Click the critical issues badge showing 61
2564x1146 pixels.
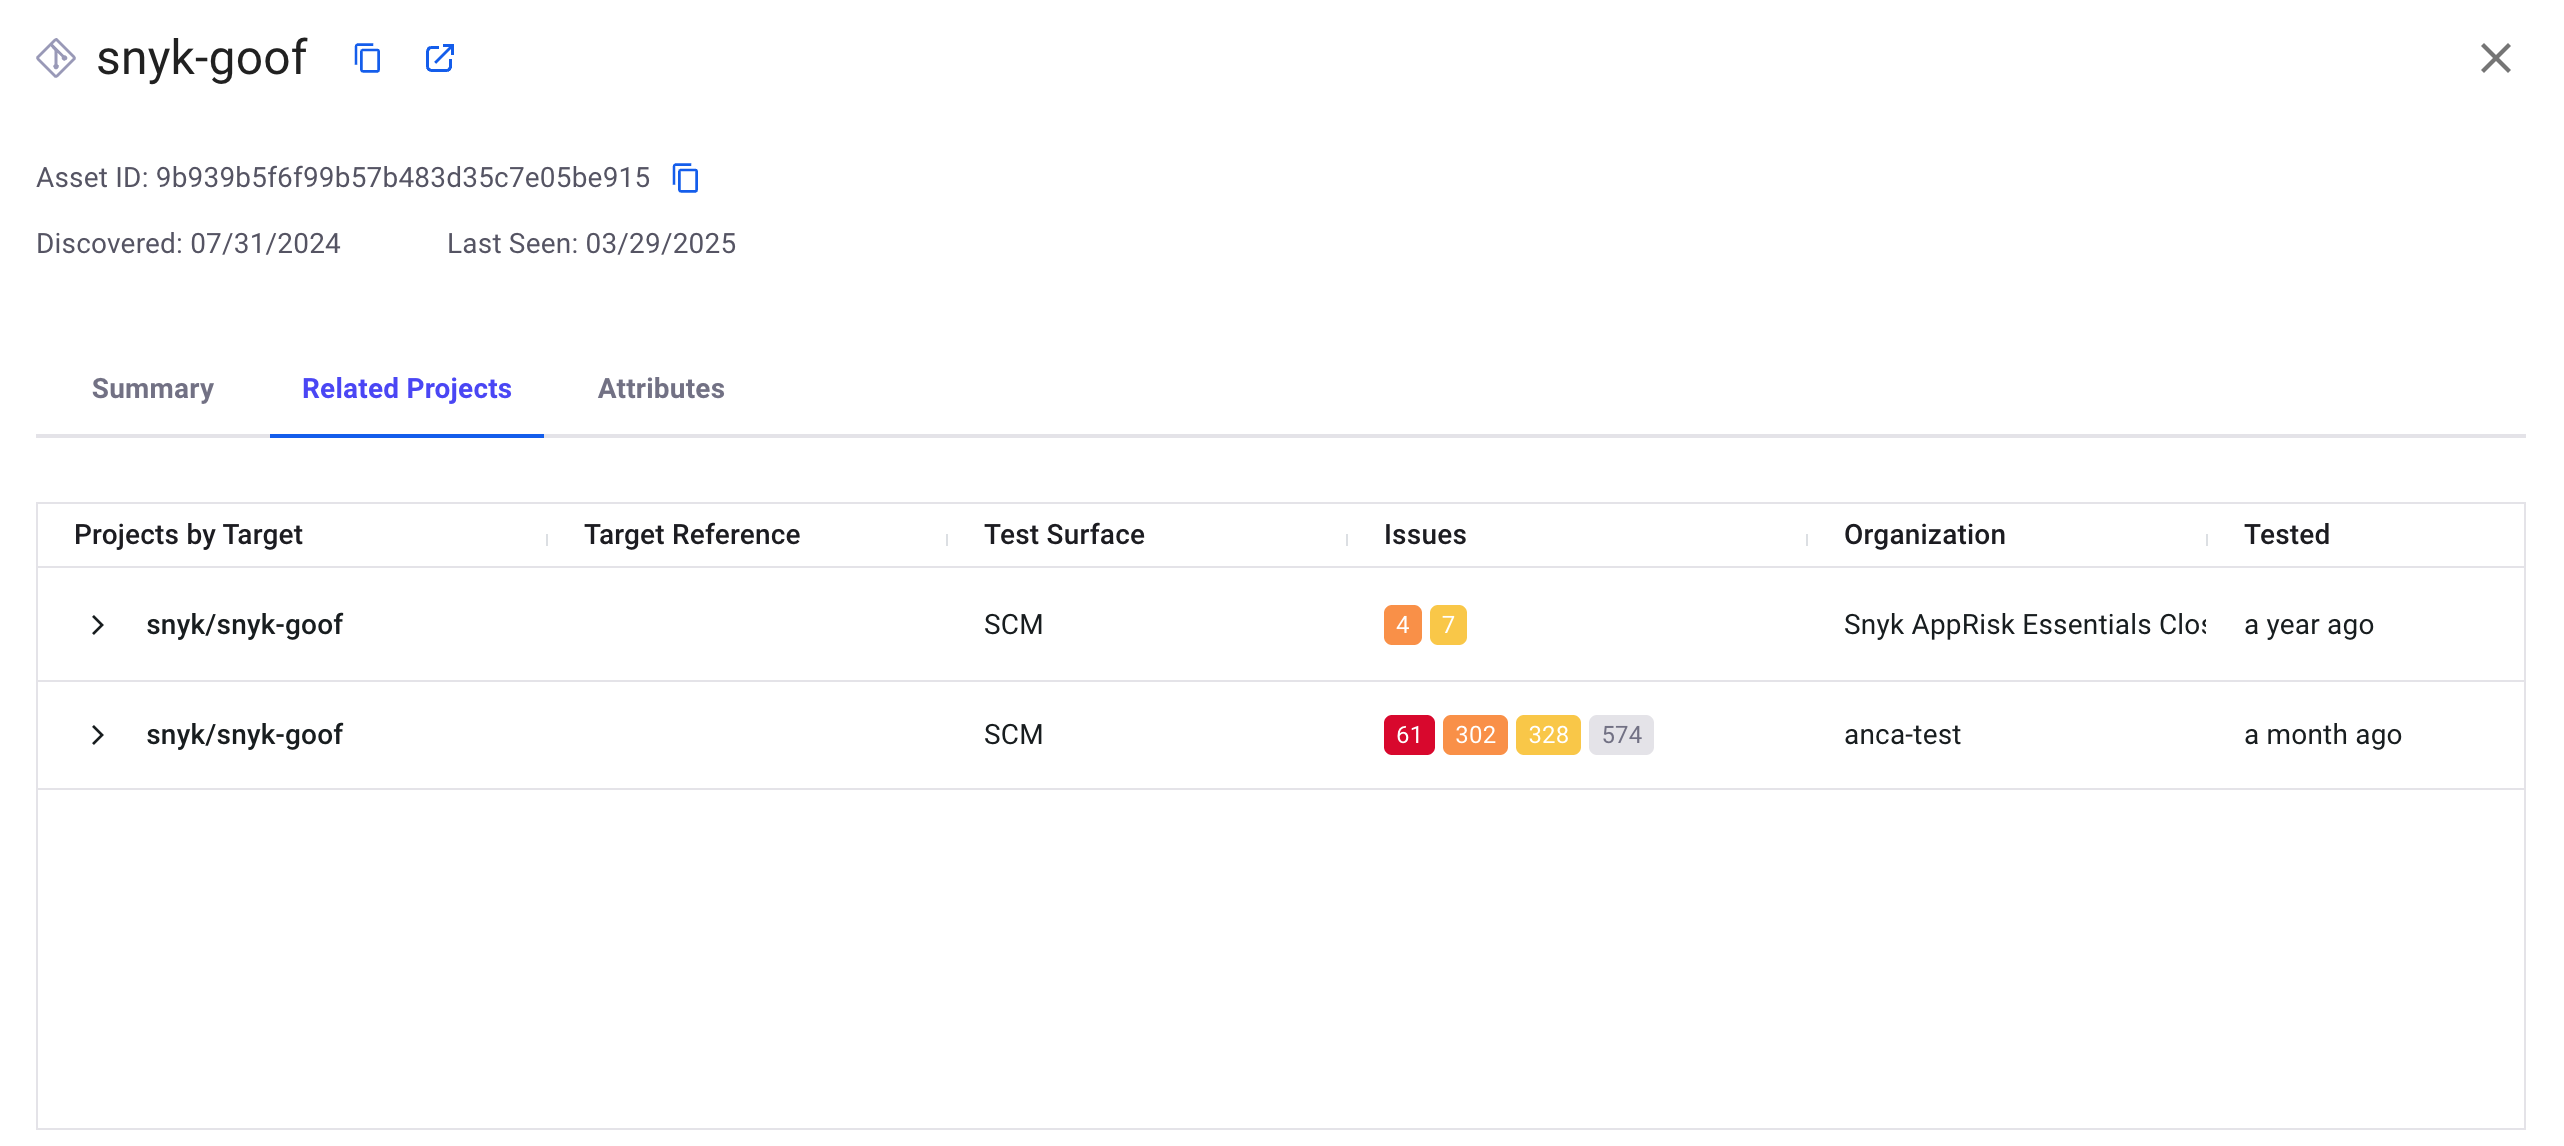tap(1408, 735)
